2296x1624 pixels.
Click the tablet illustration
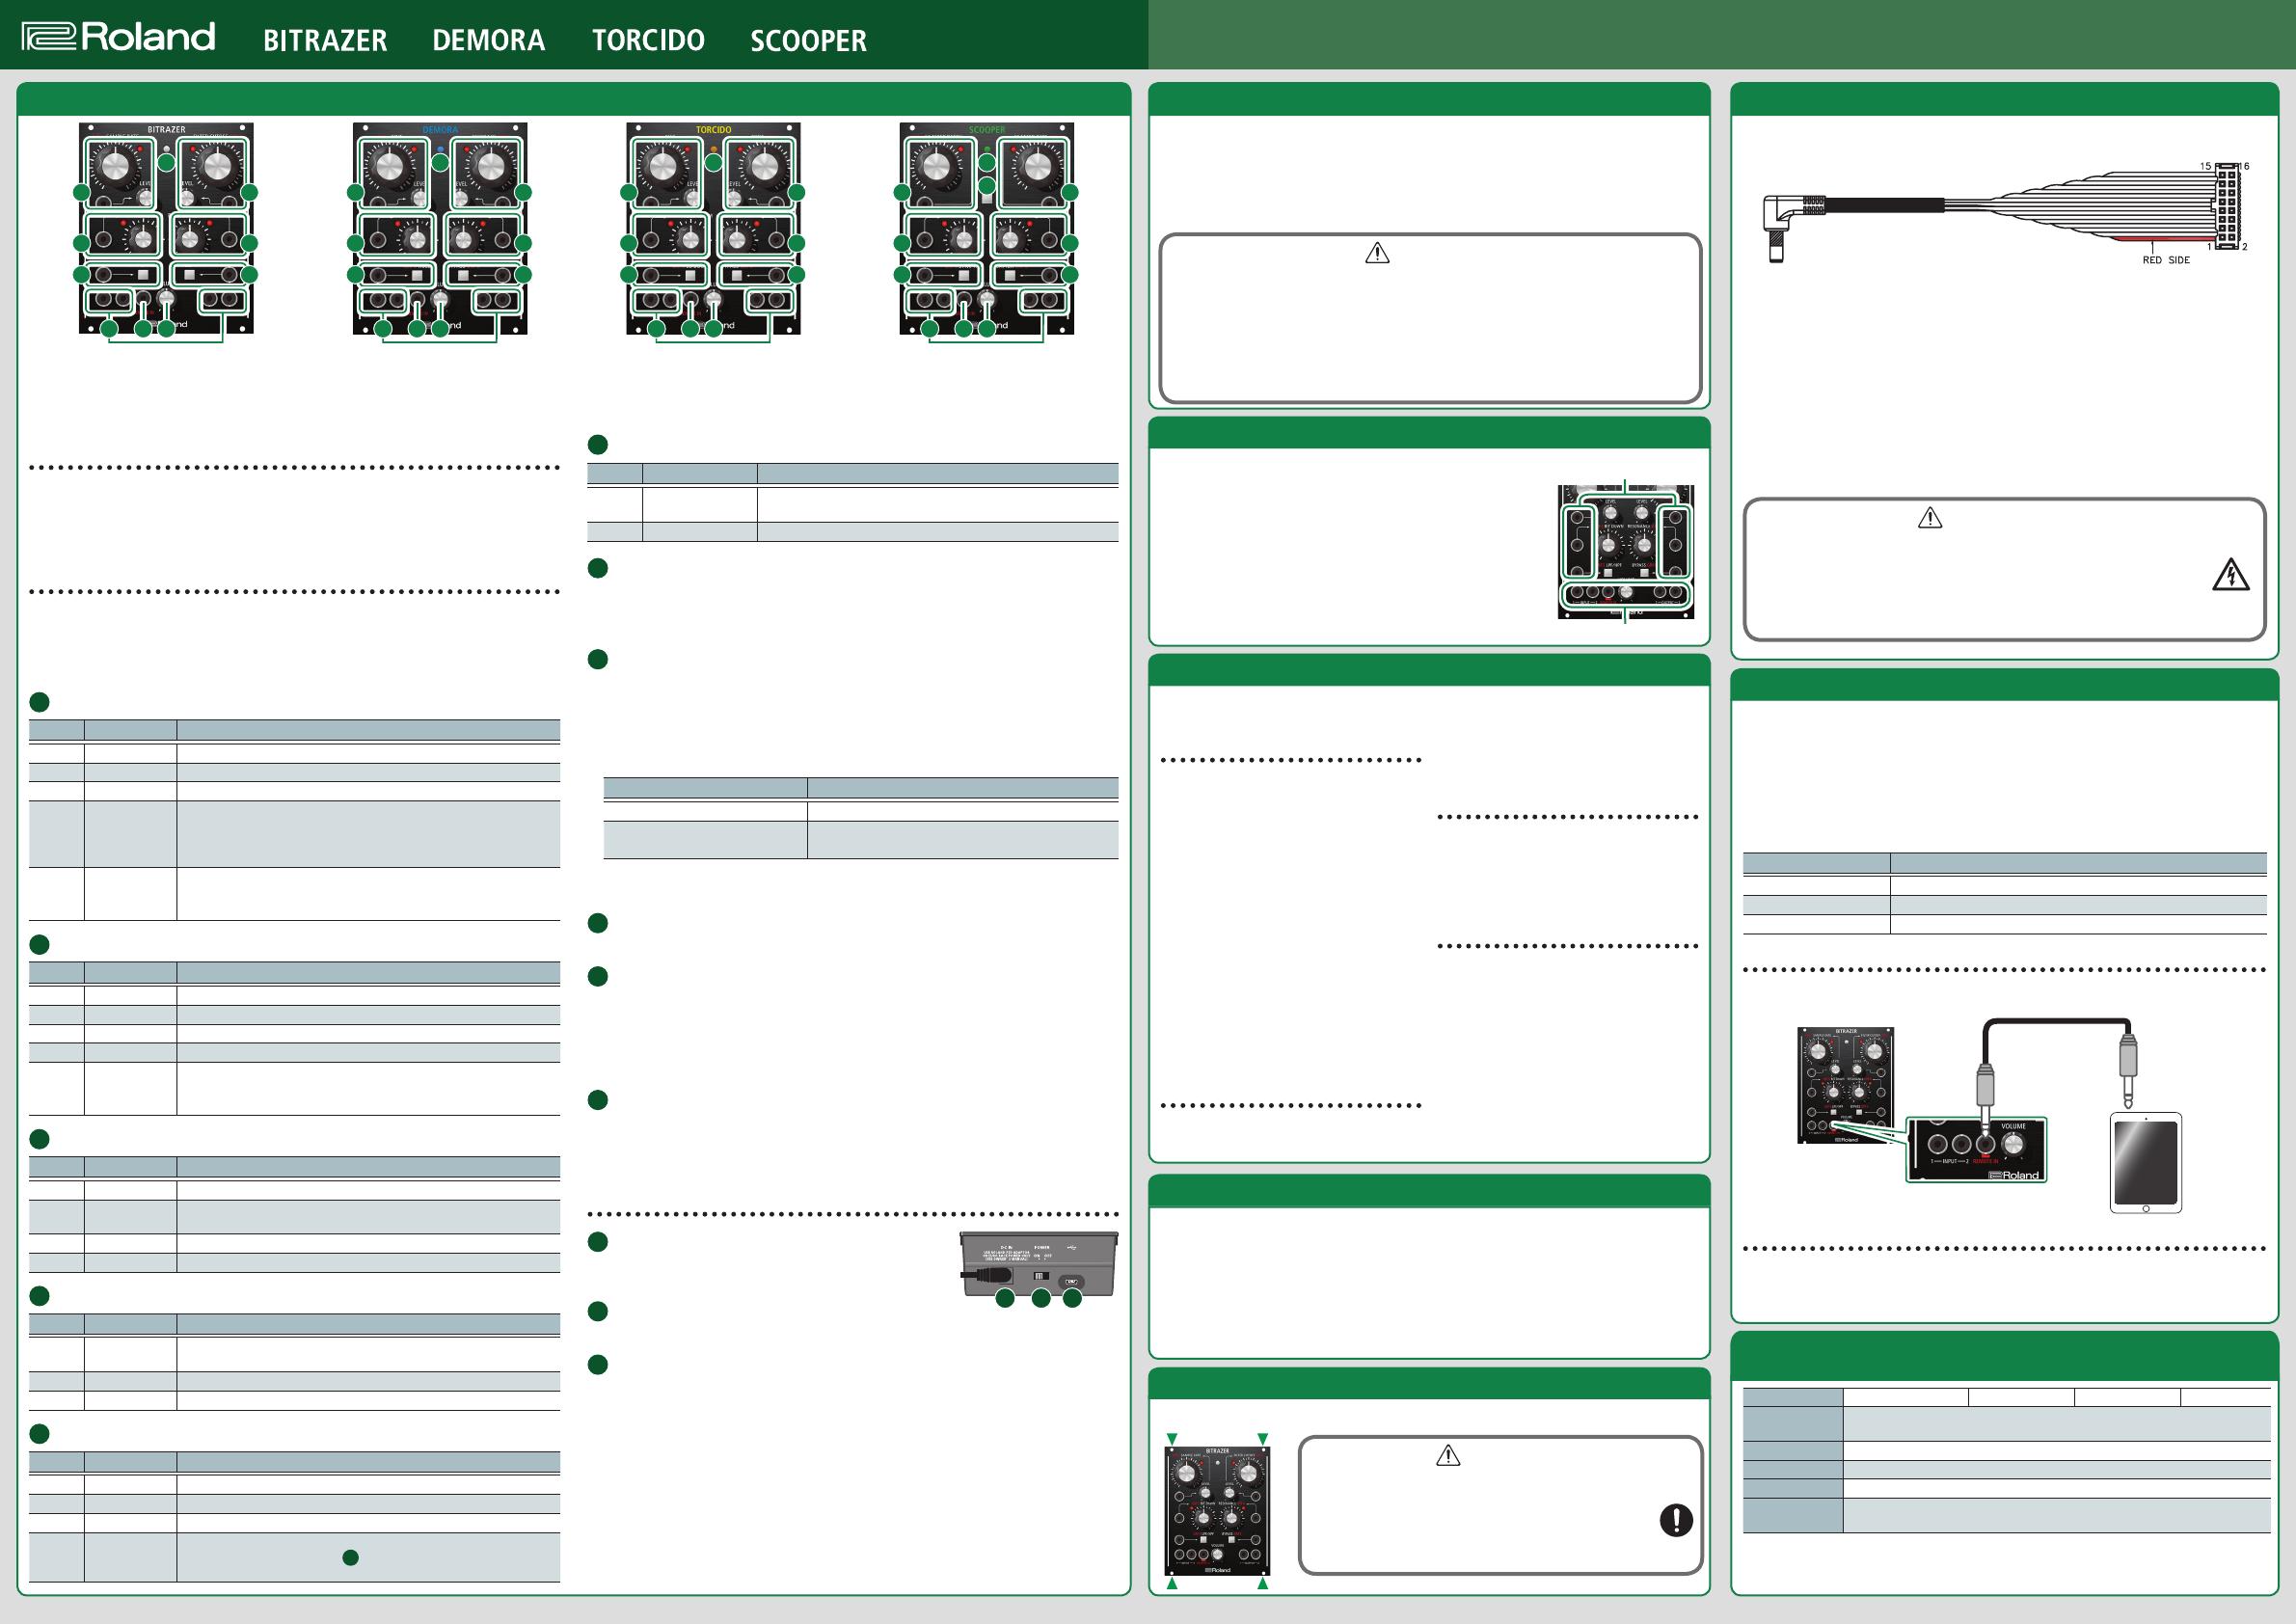coord(2146,1163)
